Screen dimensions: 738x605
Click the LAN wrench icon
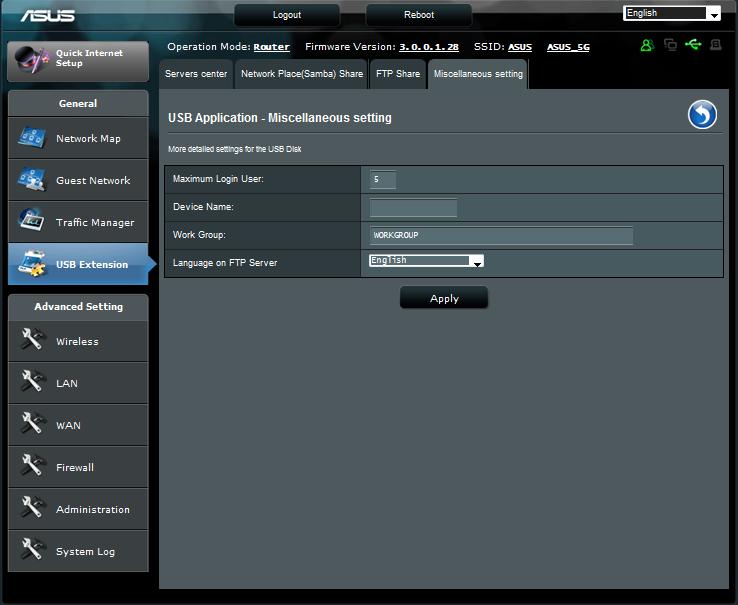[x=32, y=381]
